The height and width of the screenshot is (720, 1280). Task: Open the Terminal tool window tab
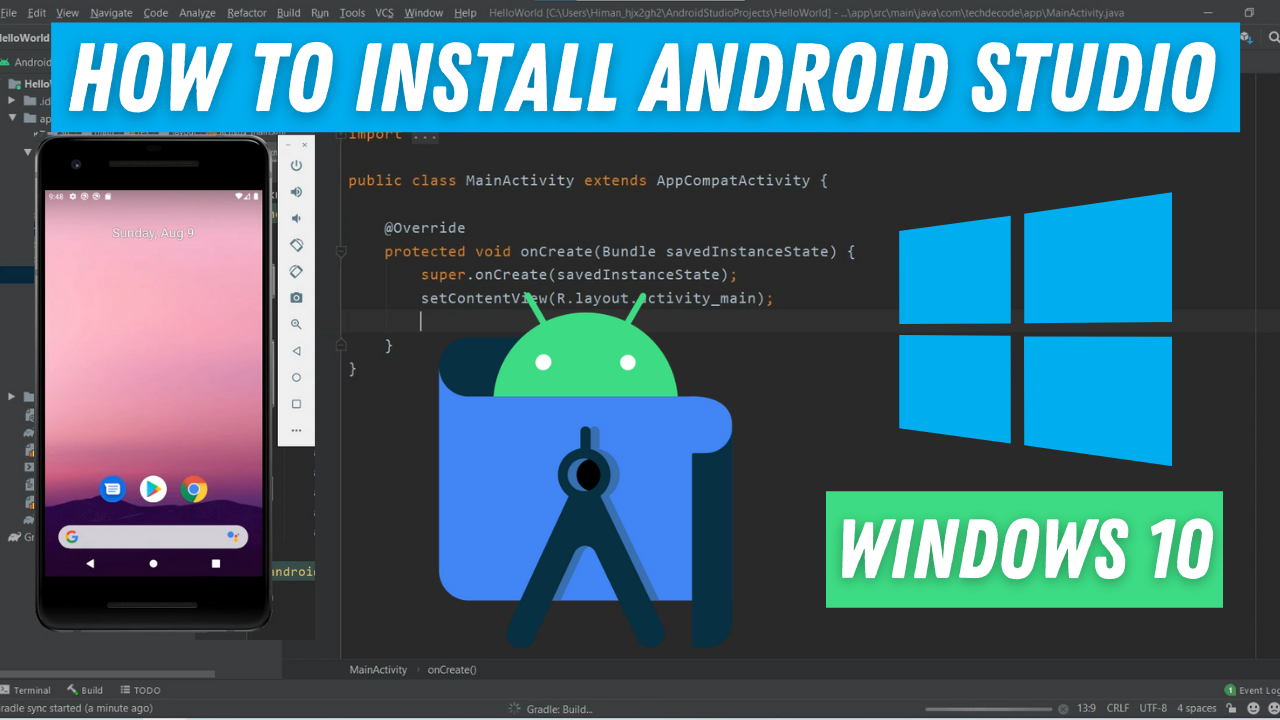(x=26, y=690)
